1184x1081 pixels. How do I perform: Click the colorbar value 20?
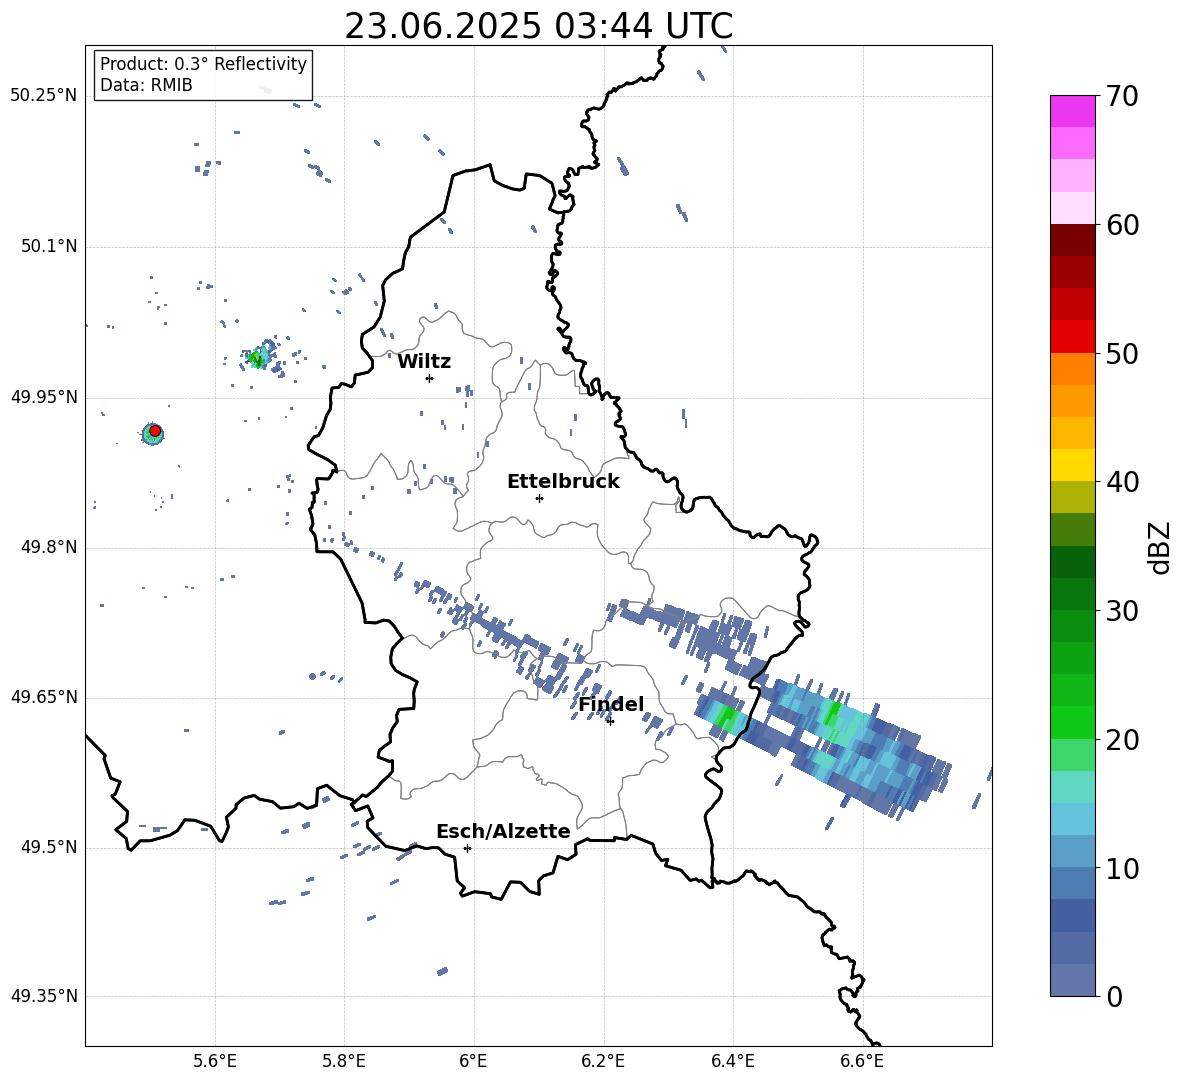[x=1122, y=739]
